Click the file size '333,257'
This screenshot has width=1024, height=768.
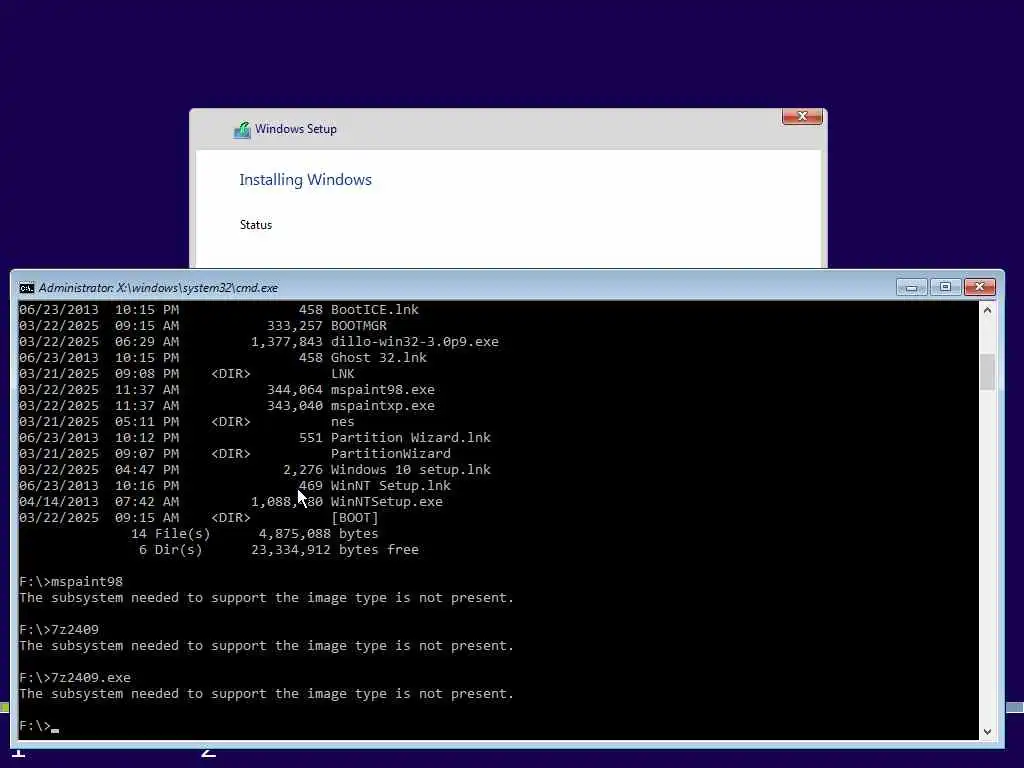[x=295, y=325]
